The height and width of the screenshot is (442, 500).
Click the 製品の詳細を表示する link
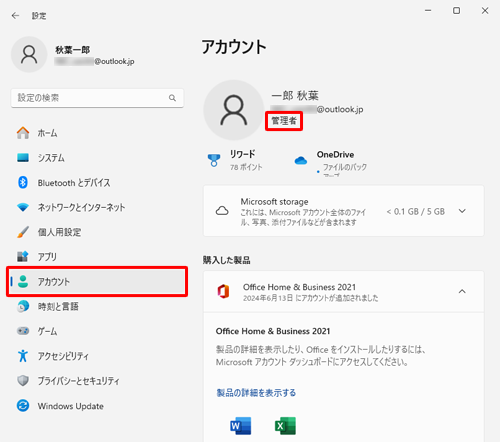pos(256,393)
